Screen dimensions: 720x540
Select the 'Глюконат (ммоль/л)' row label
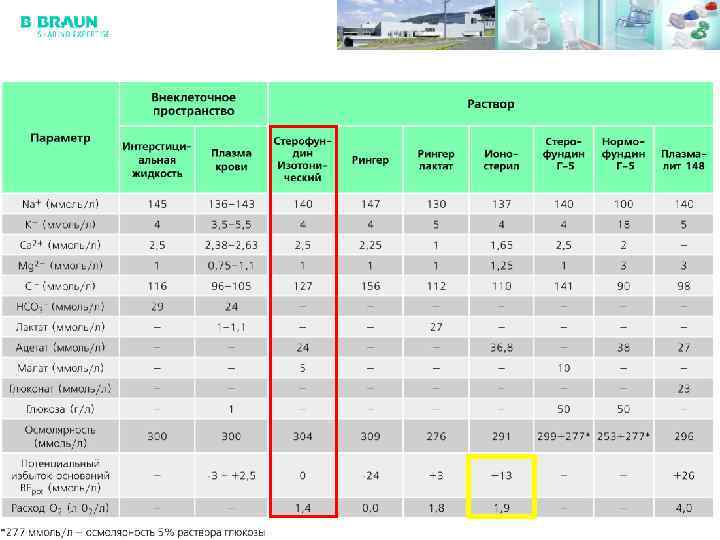click(x=60, y=388)
